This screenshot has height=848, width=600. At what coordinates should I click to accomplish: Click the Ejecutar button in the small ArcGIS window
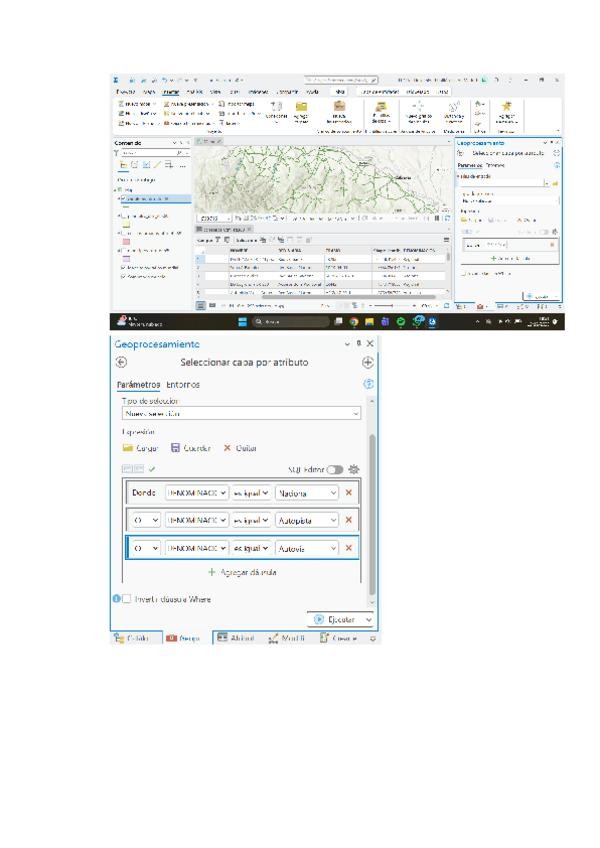click(x=537, y=296)
